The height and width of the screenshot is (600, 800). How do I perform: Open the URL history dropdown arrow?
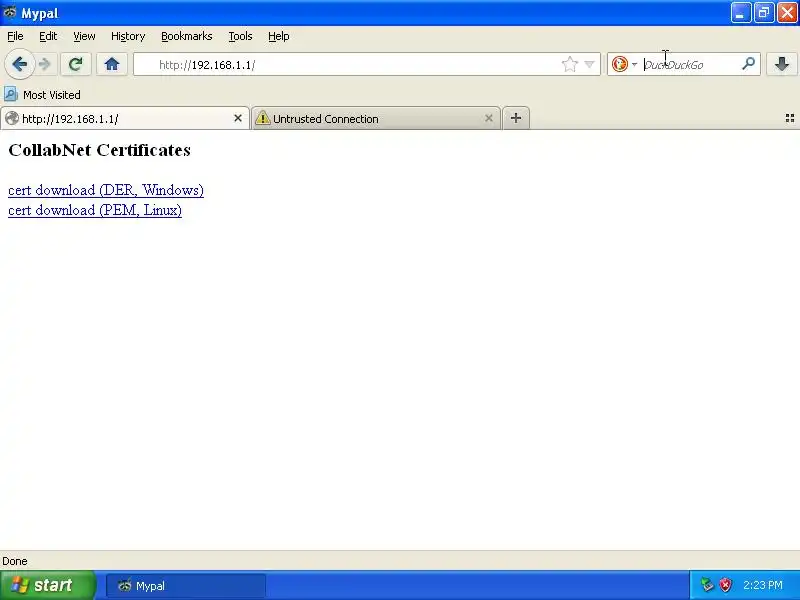[x=589, y=64]
